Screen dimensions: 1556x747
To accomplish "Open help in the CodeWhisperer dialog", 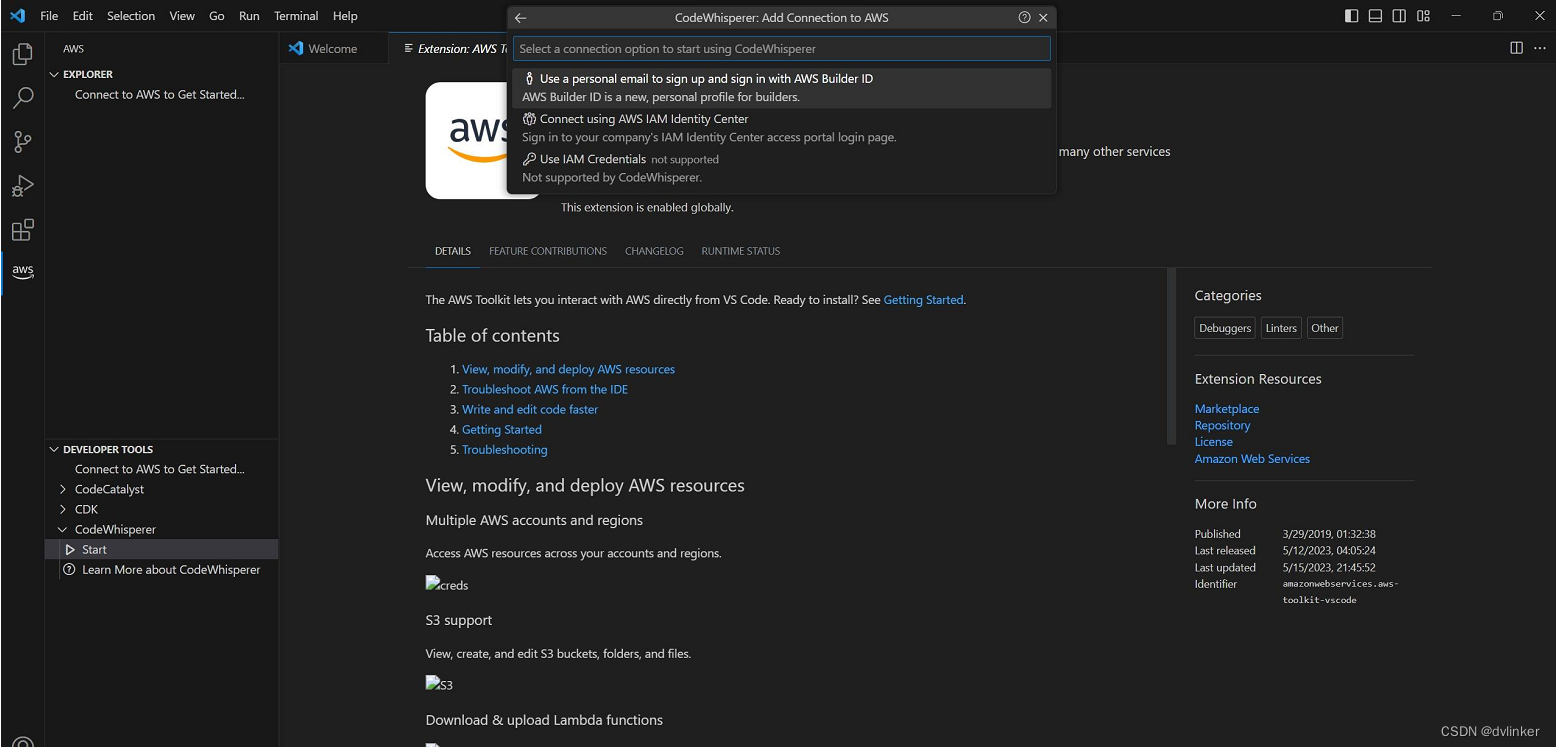I will point(1024,18).
